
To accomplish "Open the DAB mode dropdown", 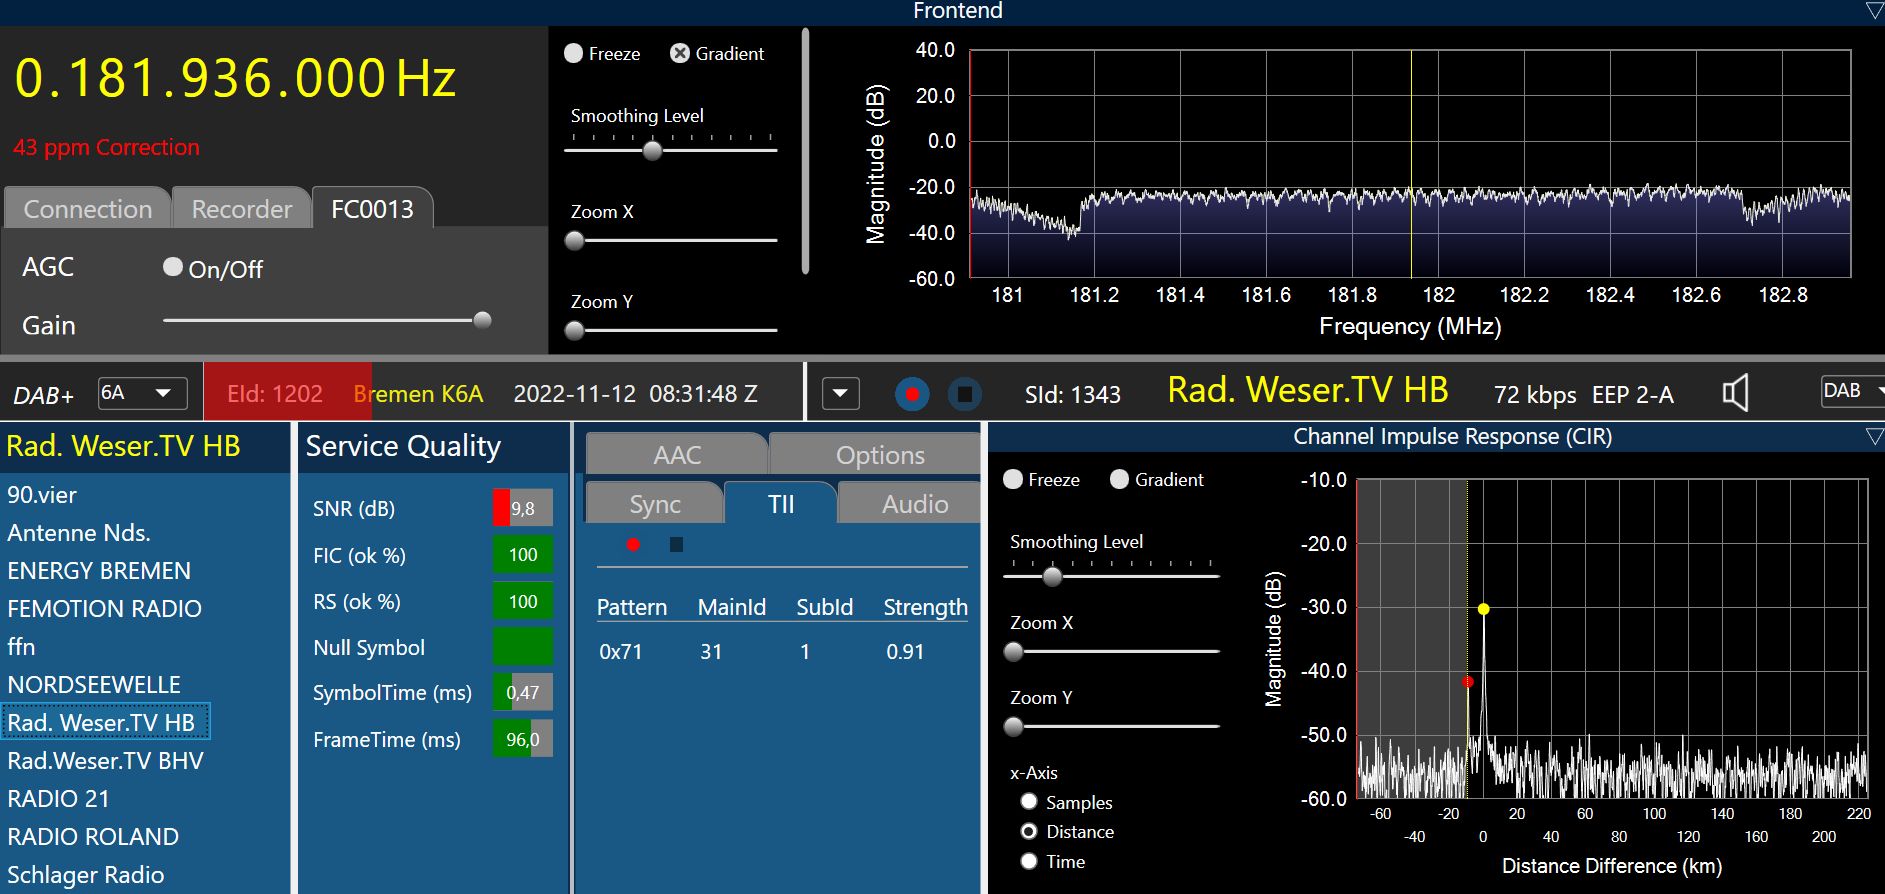I will (1852, 391).
